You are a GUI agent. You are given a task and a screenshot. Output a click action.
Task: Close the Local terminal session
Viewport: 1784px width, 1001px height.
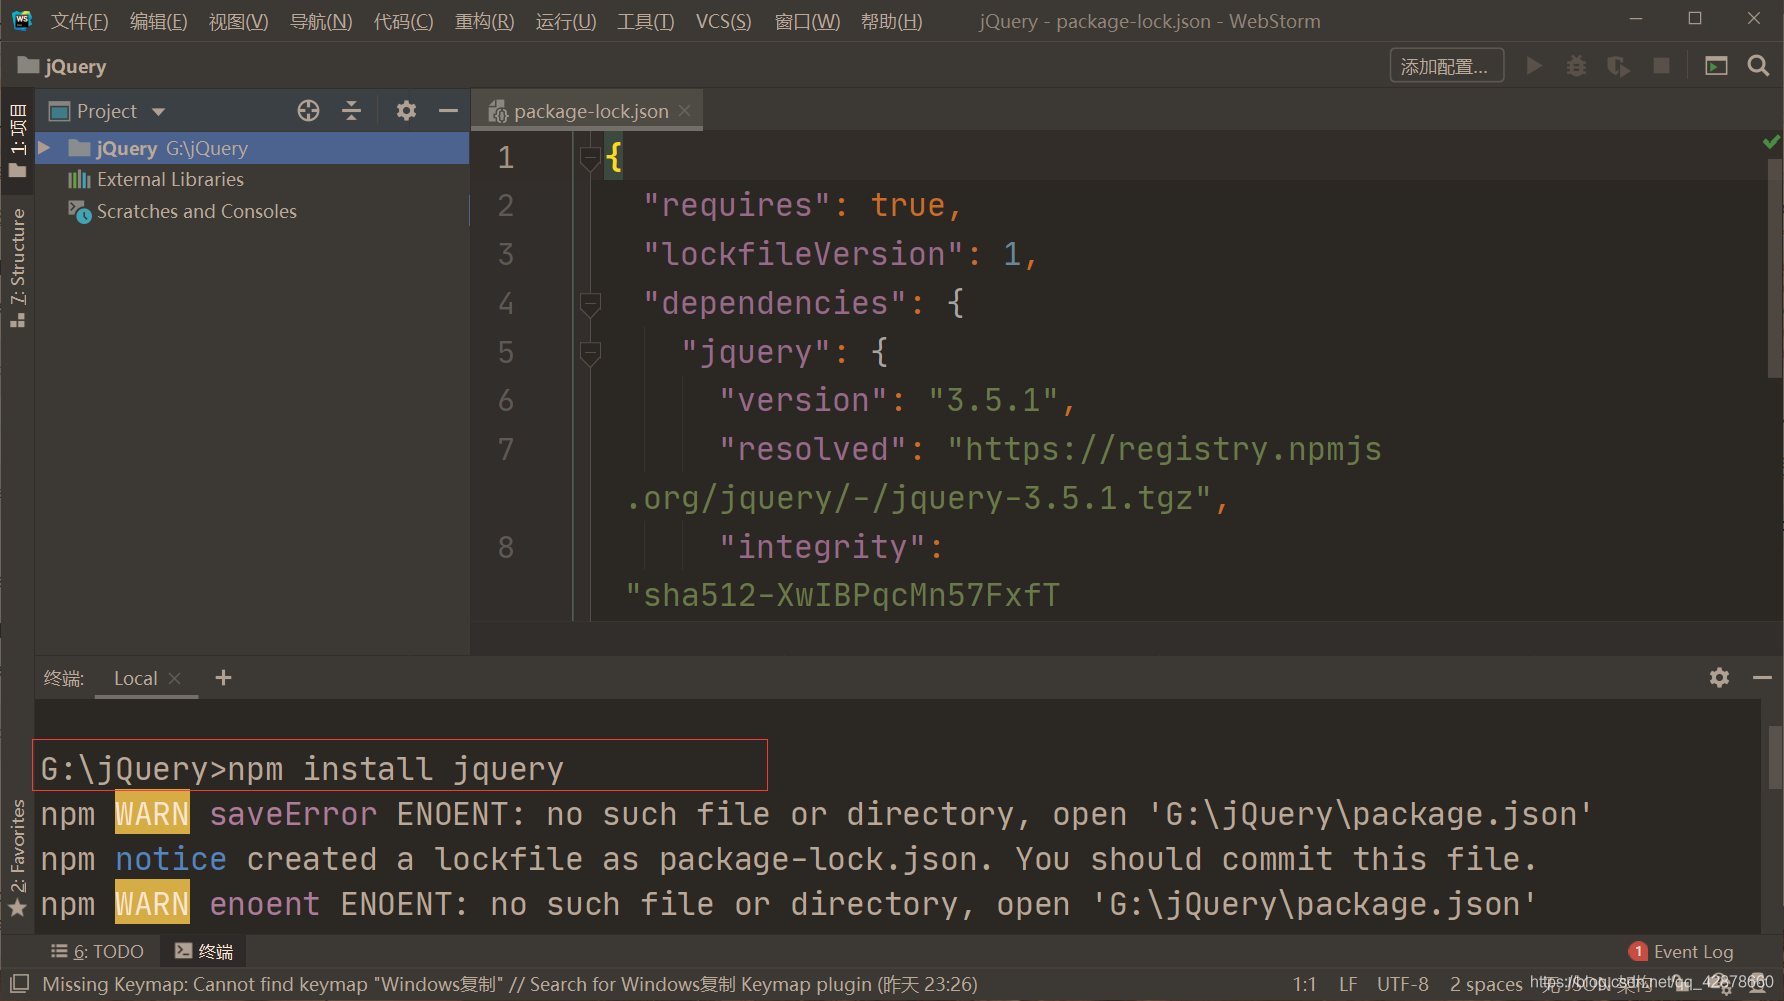[x=175, y=678]
